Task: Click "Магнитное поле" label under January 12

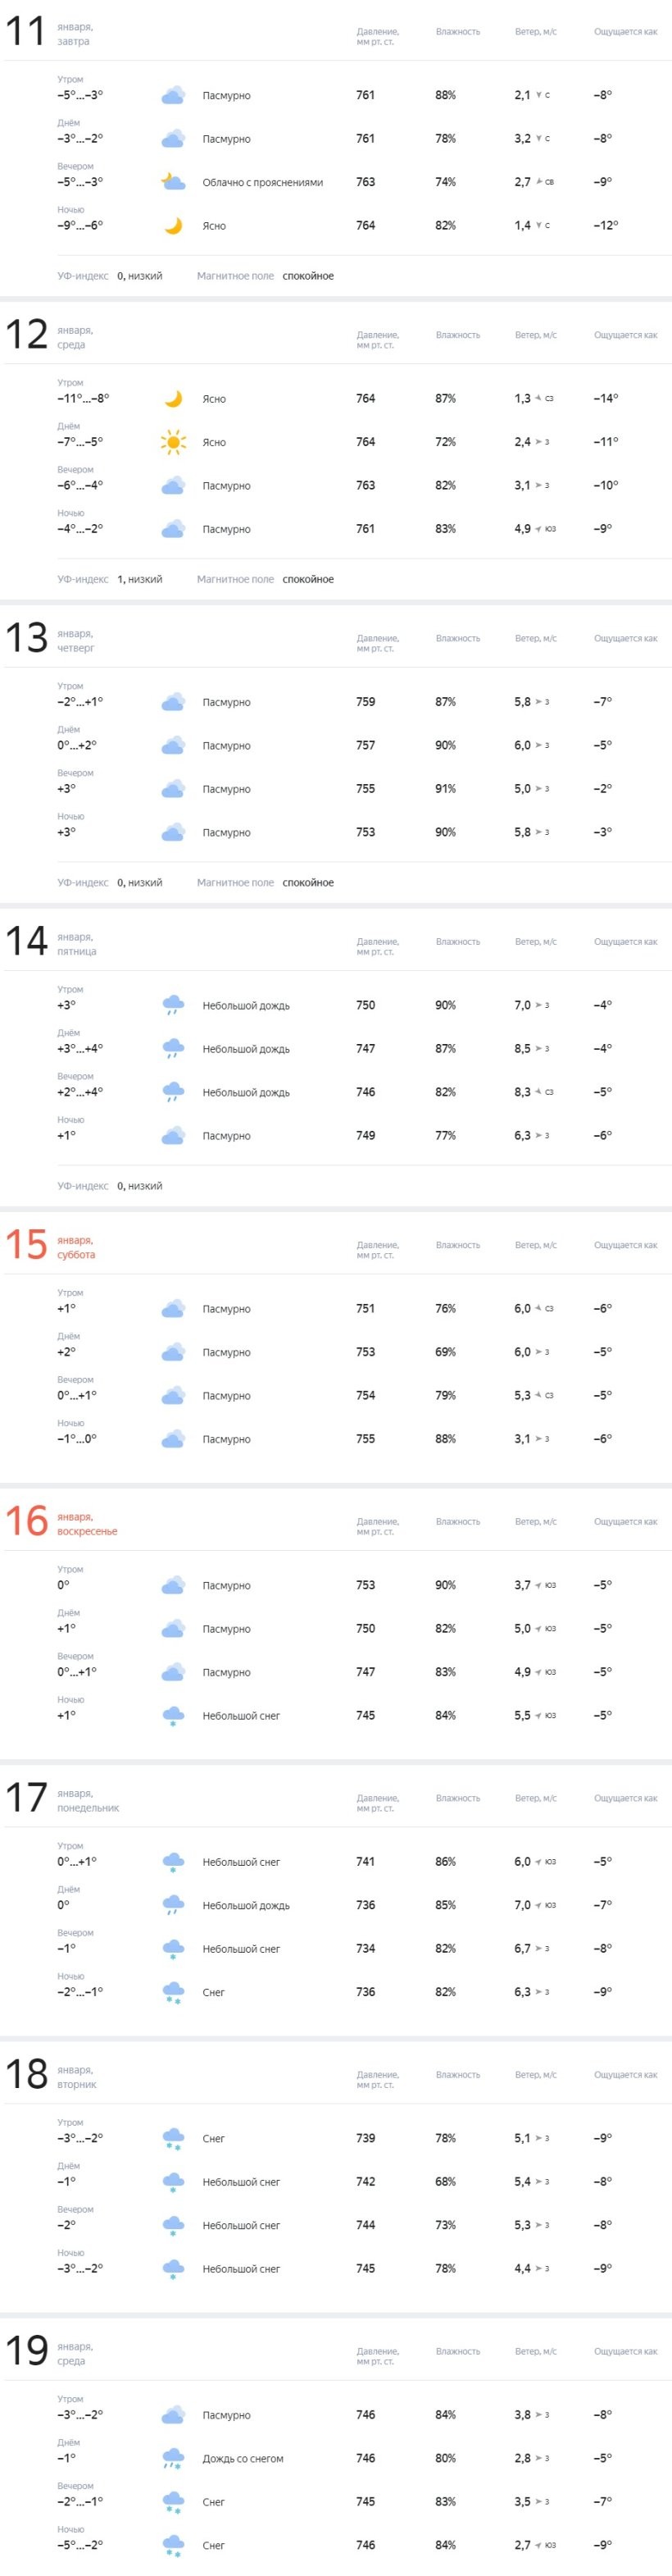Action: pyautogui.click(x=235, y=580)
